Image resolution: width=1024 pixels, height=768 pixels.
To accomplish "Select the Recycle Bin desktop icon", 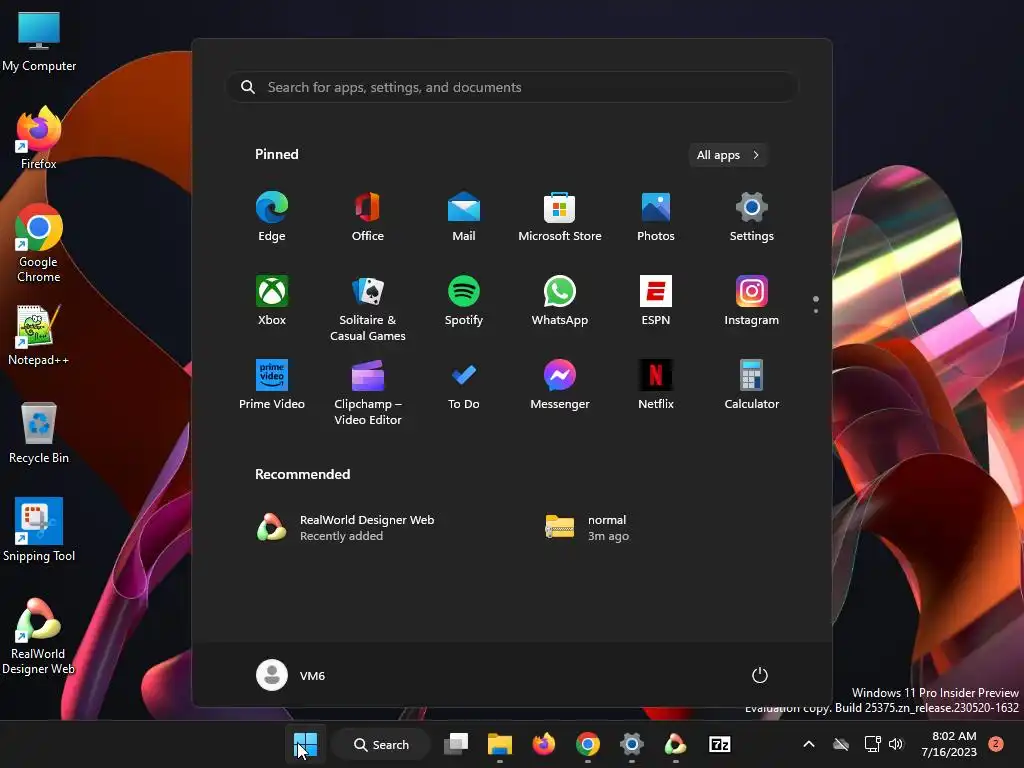I will [39, 433].
